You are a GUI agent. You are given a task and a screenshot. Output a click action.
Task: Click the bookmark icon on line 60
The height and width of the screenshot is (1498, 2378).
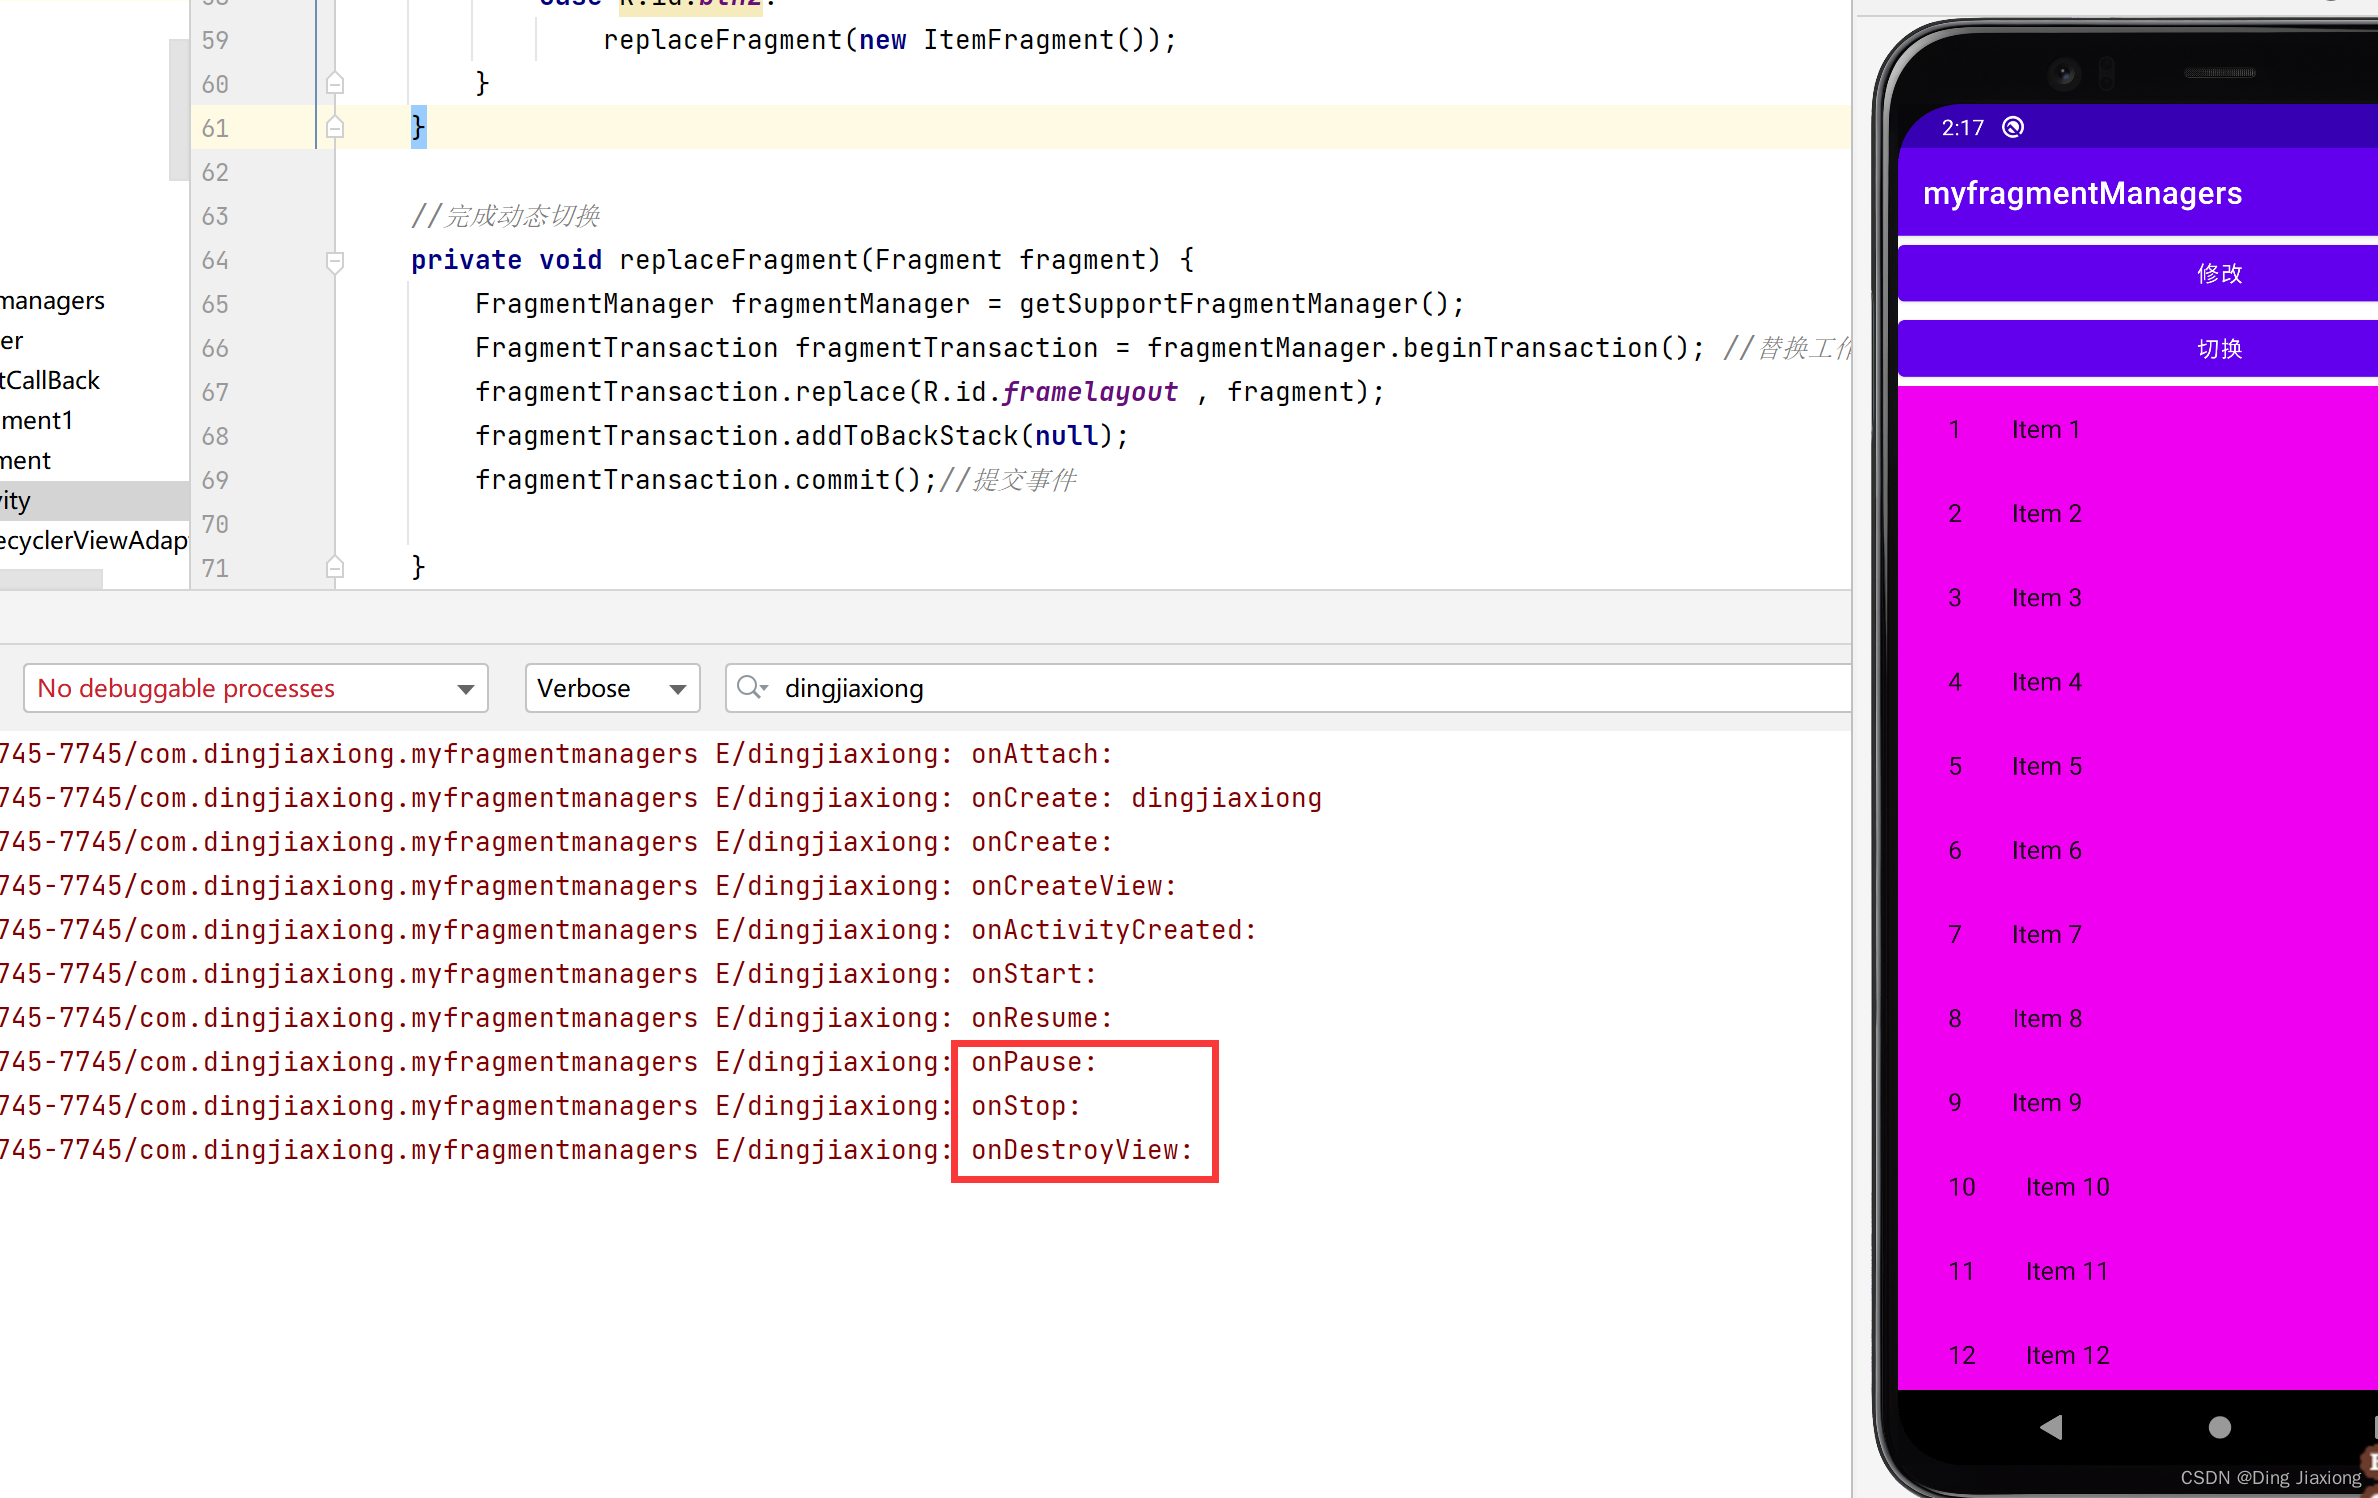pos(337,83)
